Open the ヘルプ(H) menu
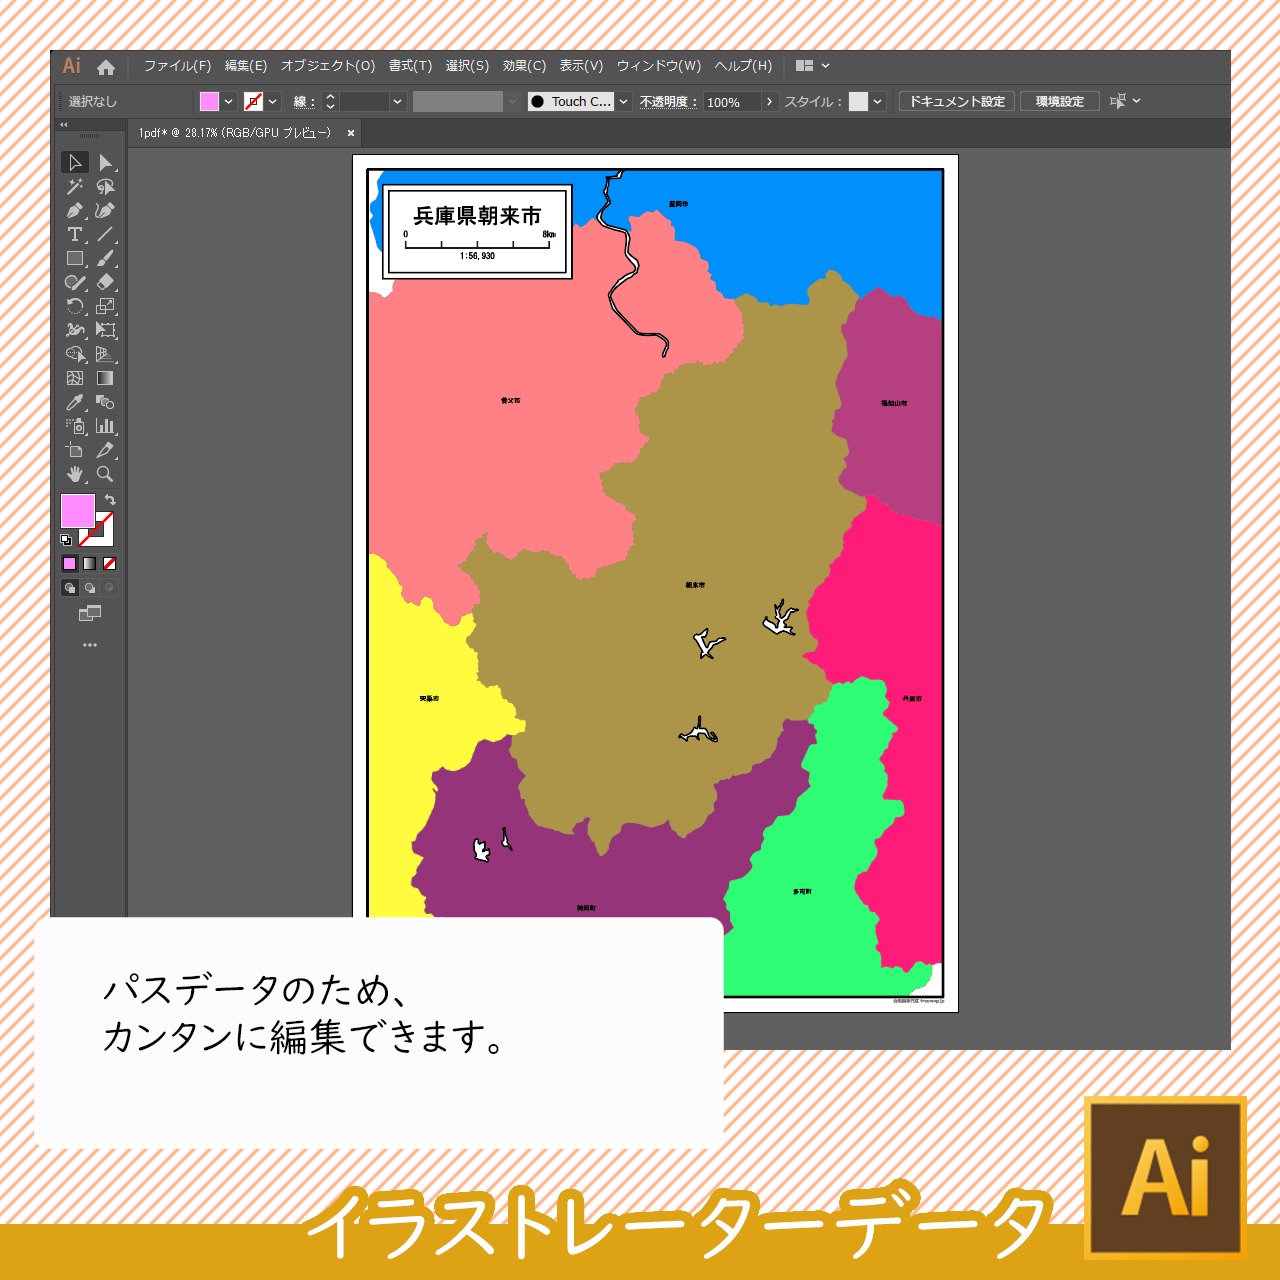Image resolution: width=1280 pixels, height=1280 pixels. pos(743,66)
